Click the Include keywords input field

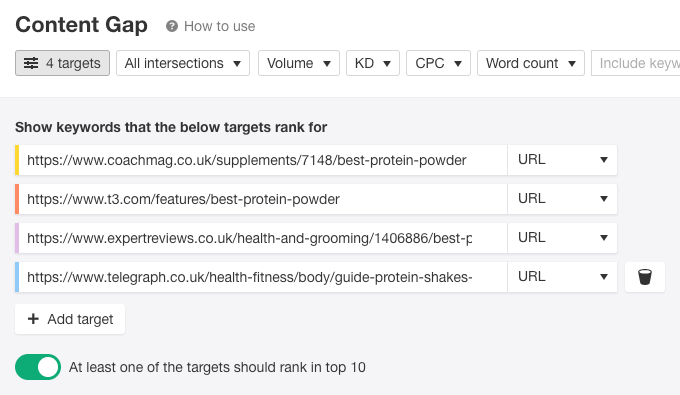pos(635,63)
